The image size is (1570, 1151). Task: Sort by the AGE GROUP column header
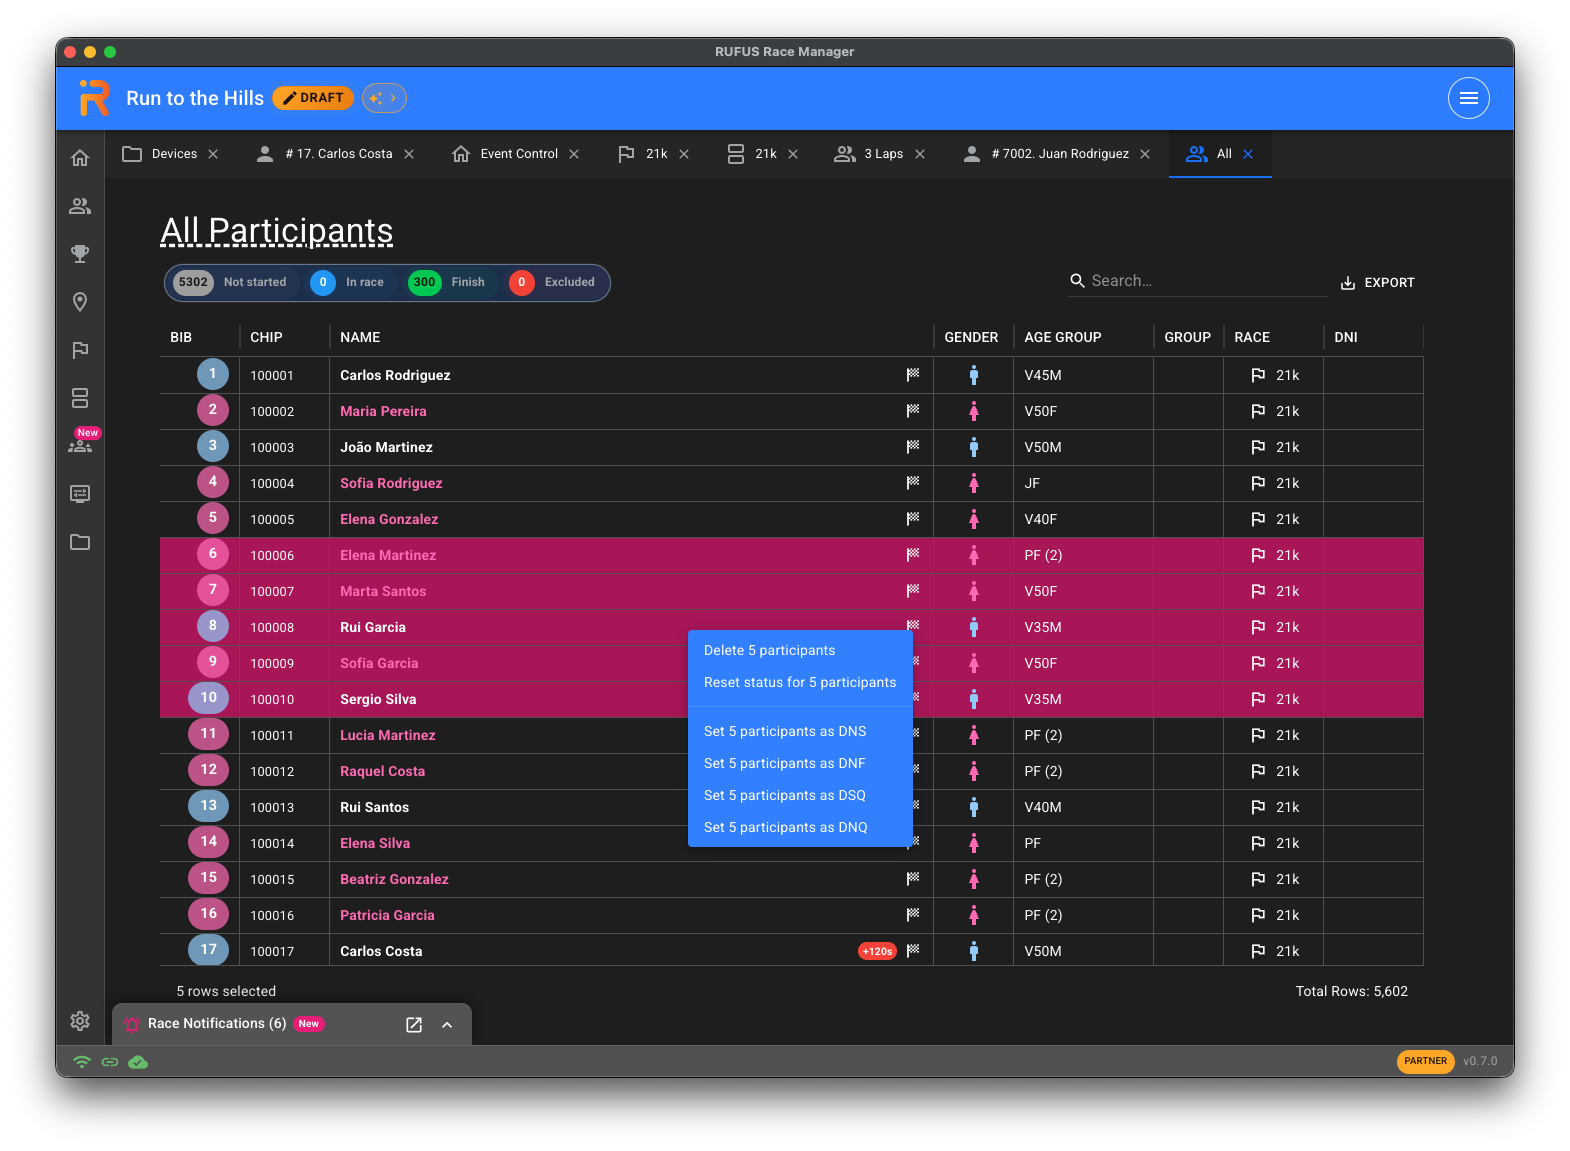pos(1062,338)
